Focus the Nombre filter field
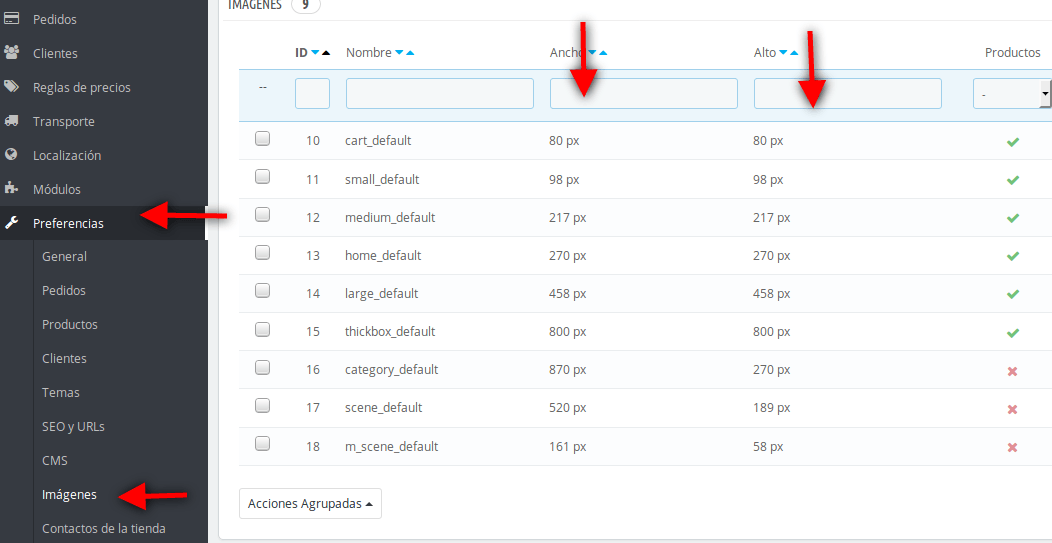Image resolution: width=1052 pixels, height=543 pixels. tap(439, 93)
